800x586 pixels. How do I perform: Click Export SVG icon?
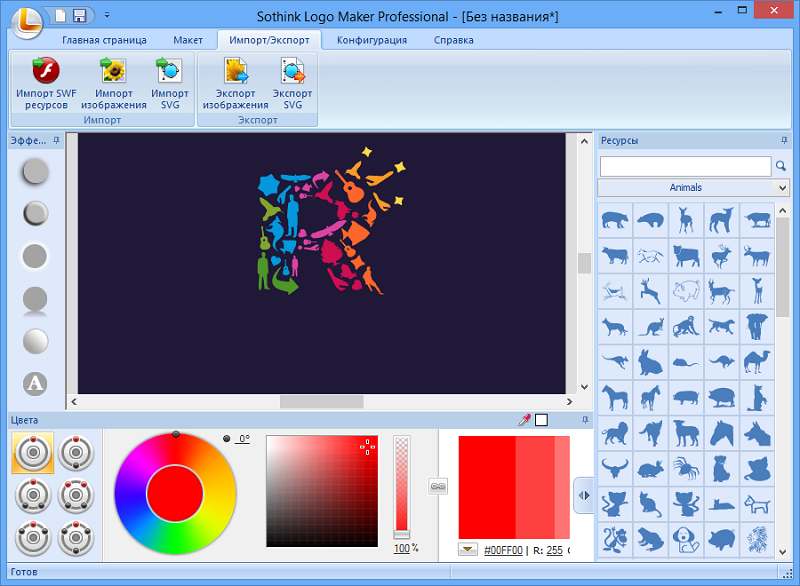(292, 71)
